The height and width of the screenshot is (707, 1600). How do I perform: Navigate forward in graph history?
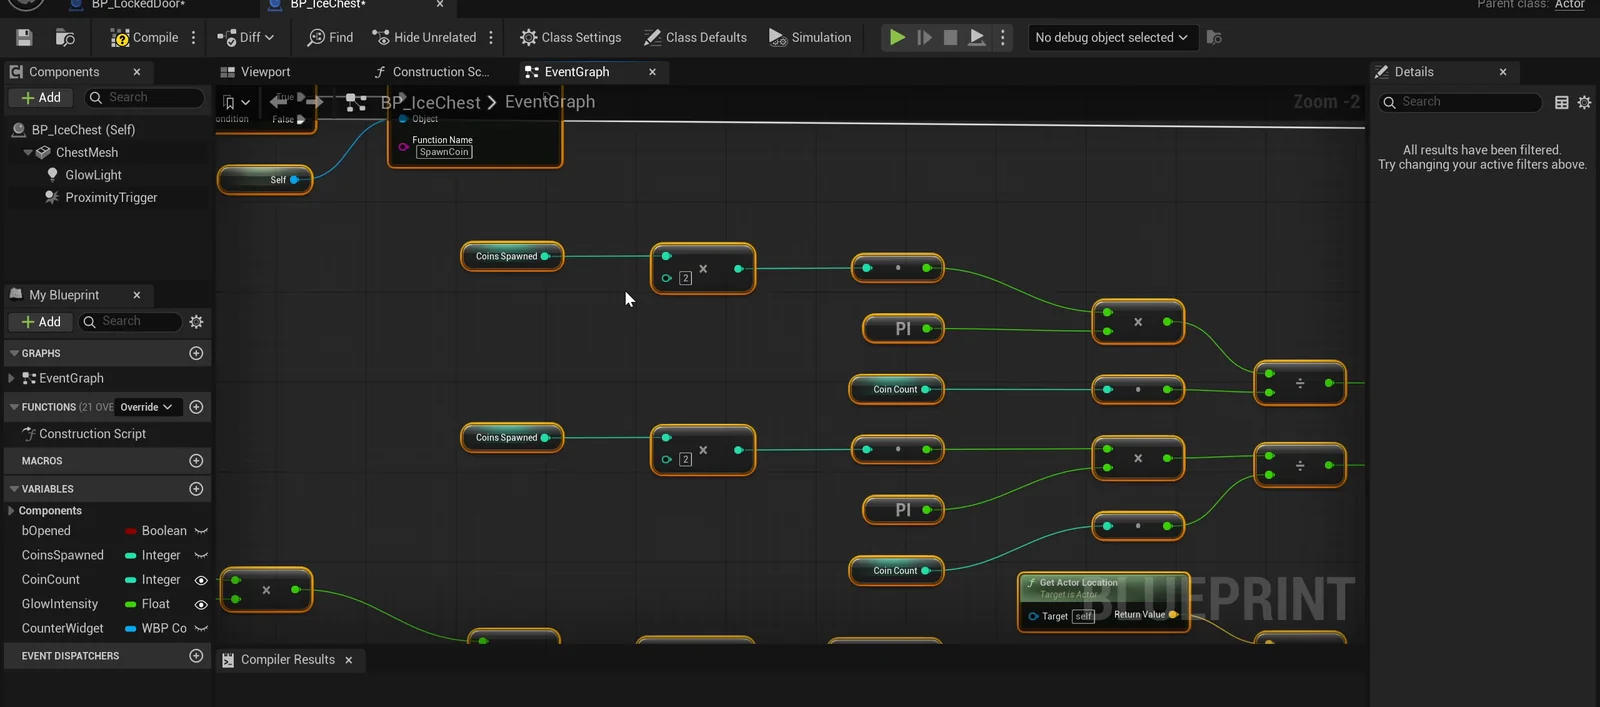click(314, 102)
